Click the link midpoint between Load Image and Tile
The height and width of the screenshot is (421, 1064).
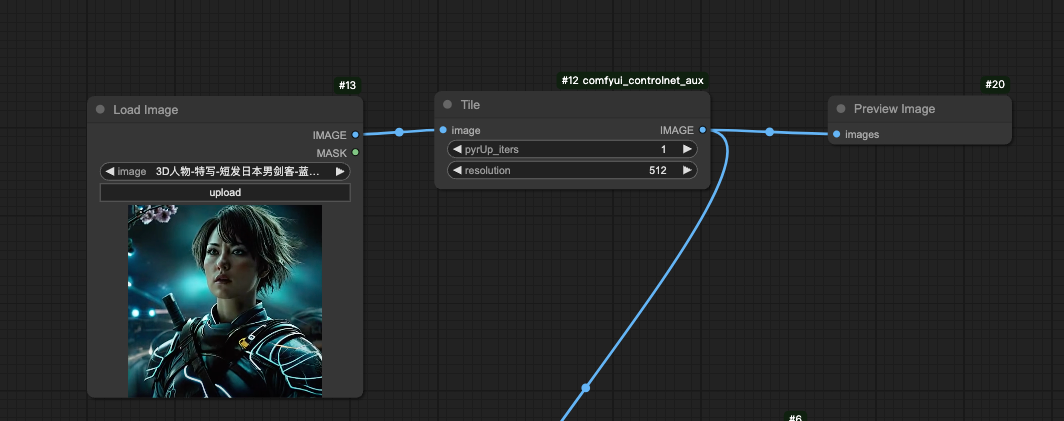[399, 132]
